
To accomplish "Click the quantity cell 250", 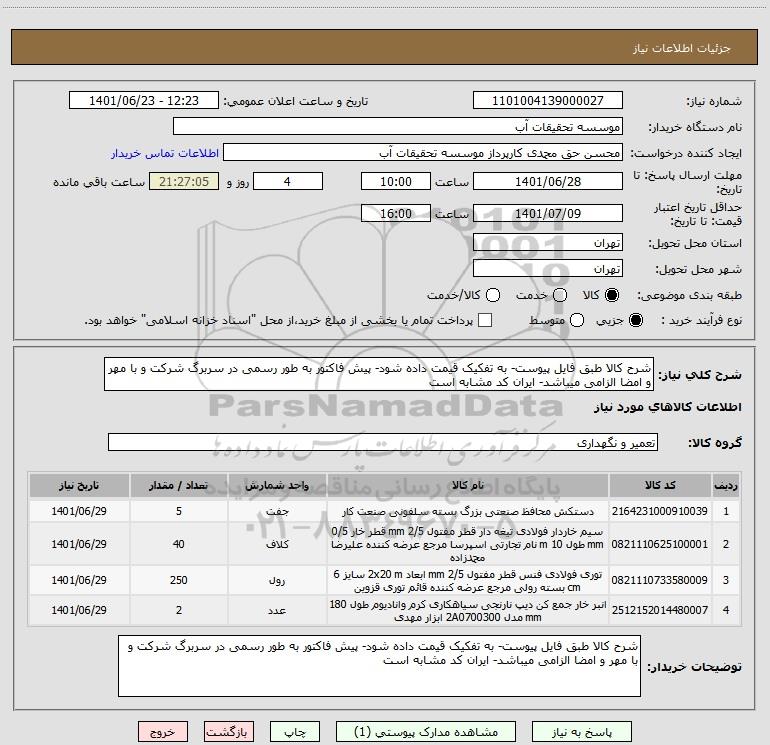I will [179, 580].
